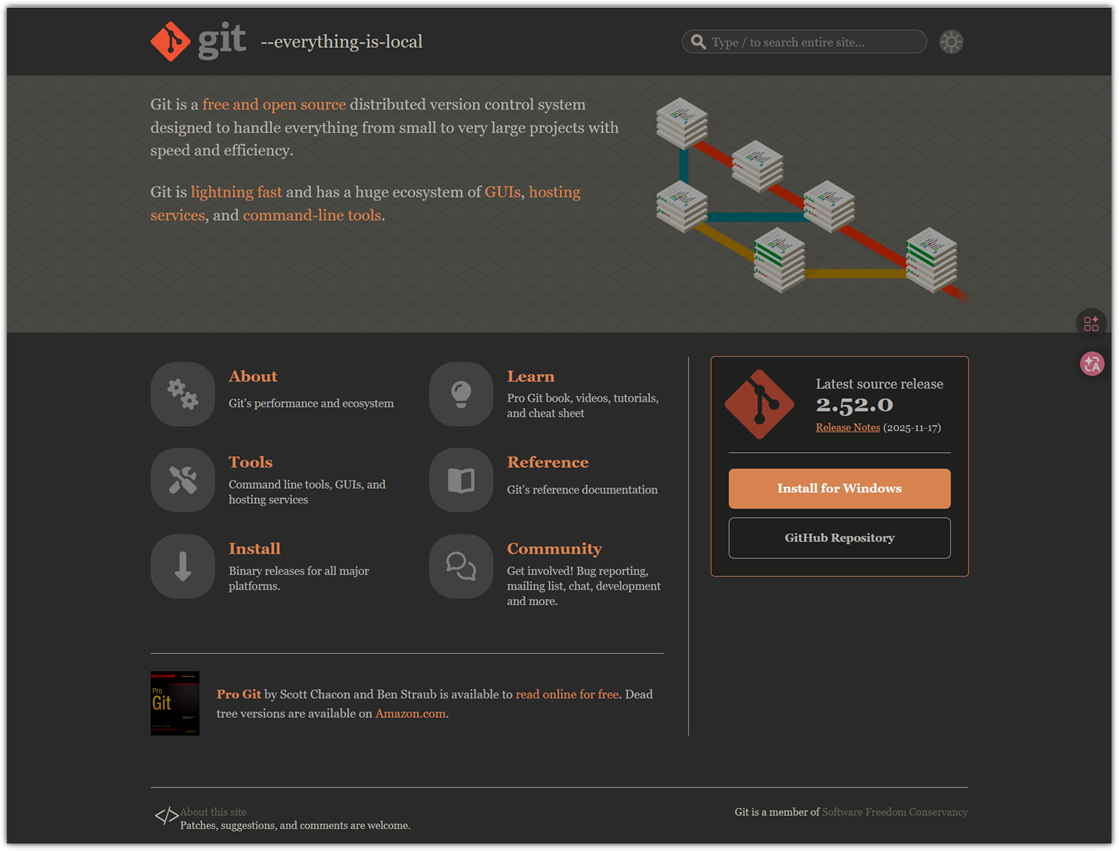Viewport: 1119px width, 851px height.
Task: Click 'Git's performance and ecosystem' text
Action: coord(311,403)
